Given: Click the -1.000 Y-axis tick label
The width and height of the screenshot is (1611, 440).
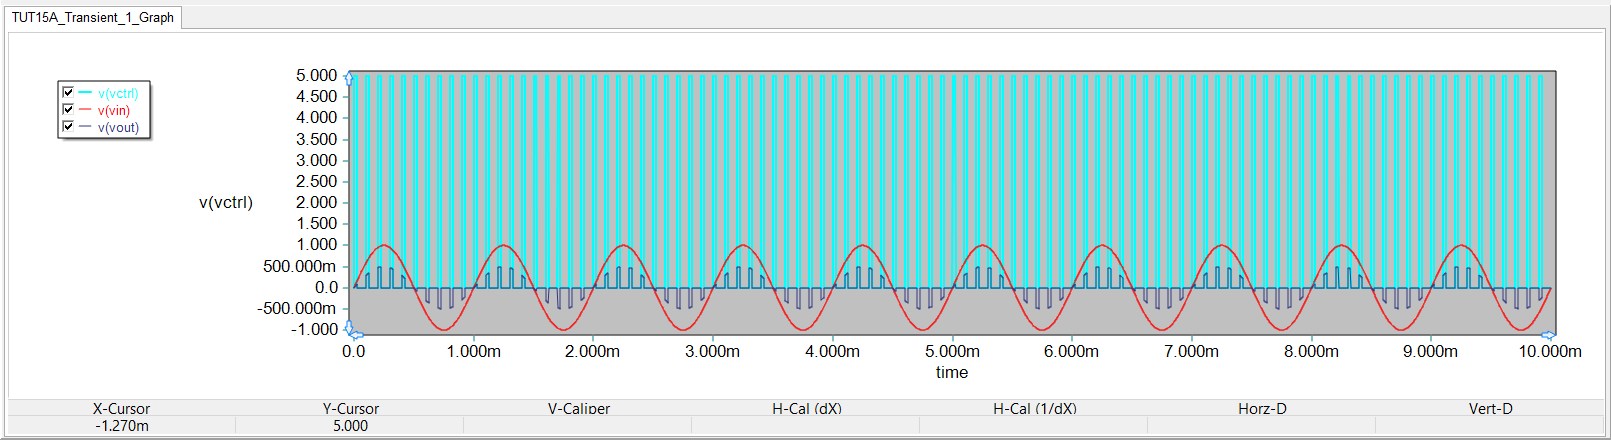Looking at the screenshot, I should pos(314,329).
